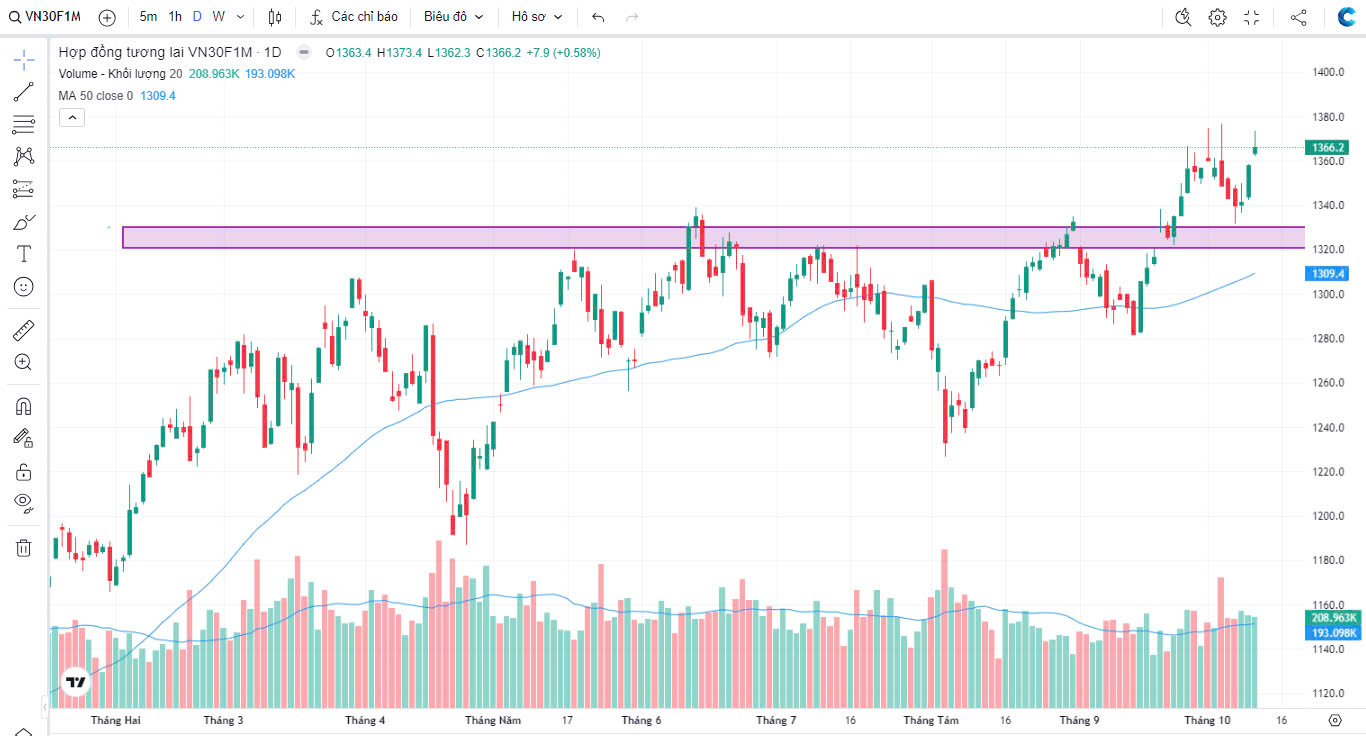Image resolution: width=1366 pixels, height=736 pixels.
Task: Select the trend line drawing tool
Action: [x=23, y=92]
